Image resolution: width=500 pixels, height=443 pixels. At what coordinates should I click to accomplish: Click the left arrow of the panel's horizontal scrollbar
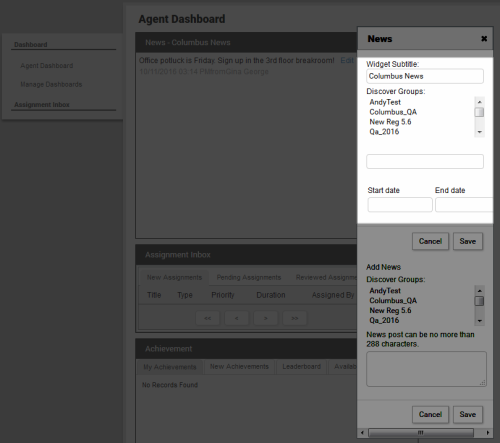[x=362, y=433]
